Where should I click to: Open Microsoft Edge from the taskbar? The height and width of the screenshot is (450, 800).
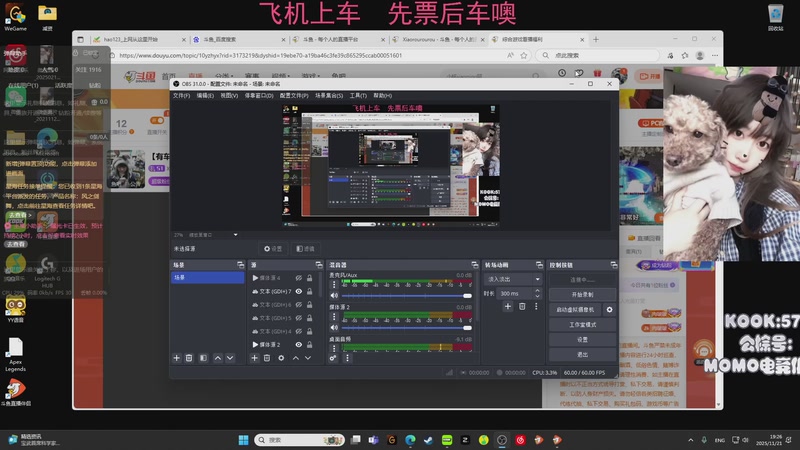point(410,440)
